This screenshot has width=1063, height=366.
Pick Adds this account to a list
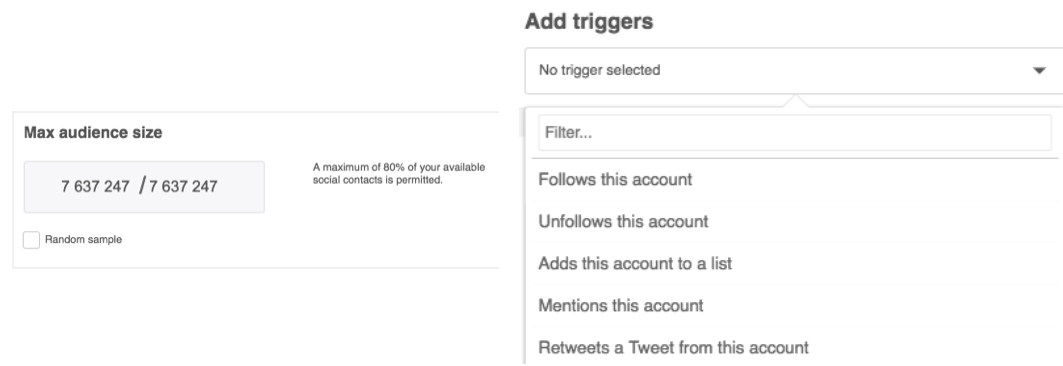tap(795, 264)
